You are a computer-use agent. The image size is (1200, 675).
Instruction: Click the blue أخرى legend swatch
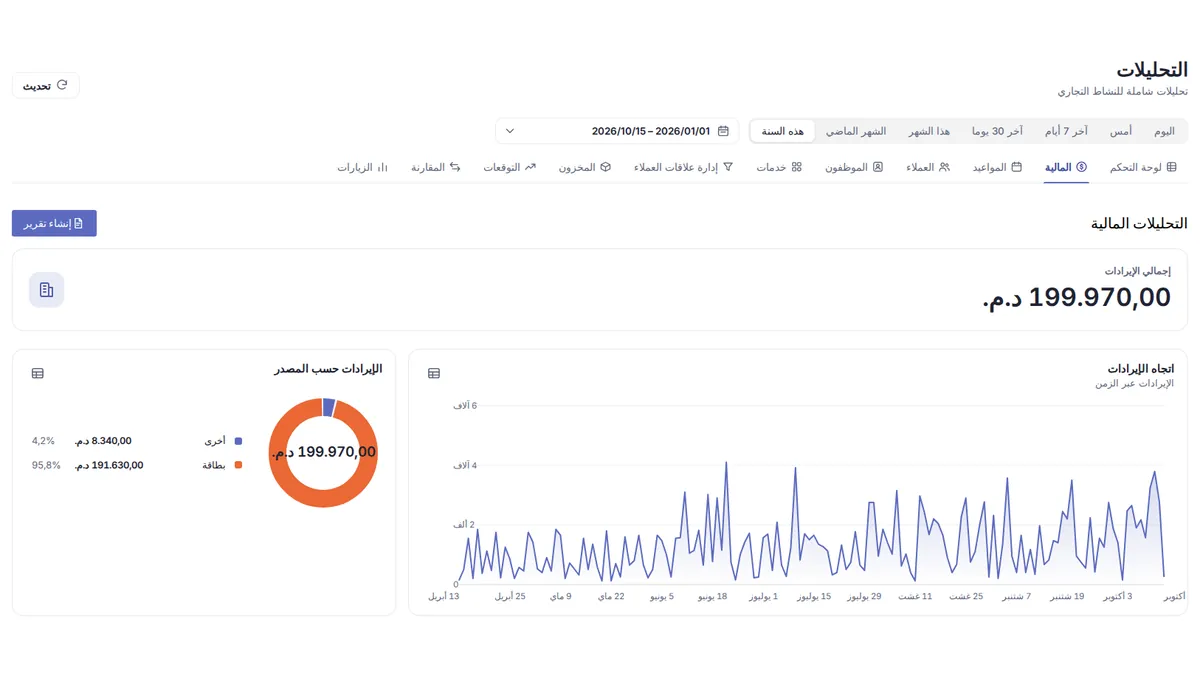tap(238, 441)
